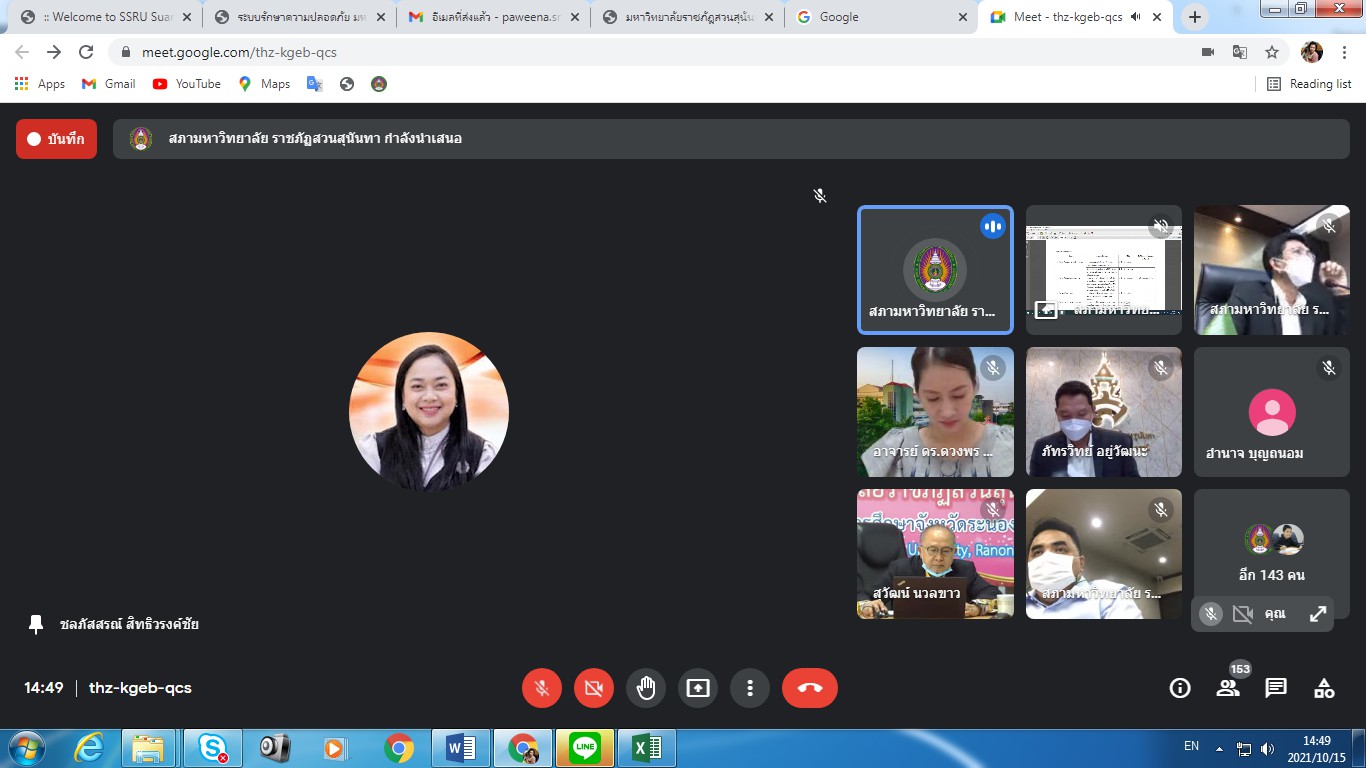Image resolution: width=1366 pixels, height=768 pixels.
Task: Click the red recording indicator button
Action: [56, 139]
